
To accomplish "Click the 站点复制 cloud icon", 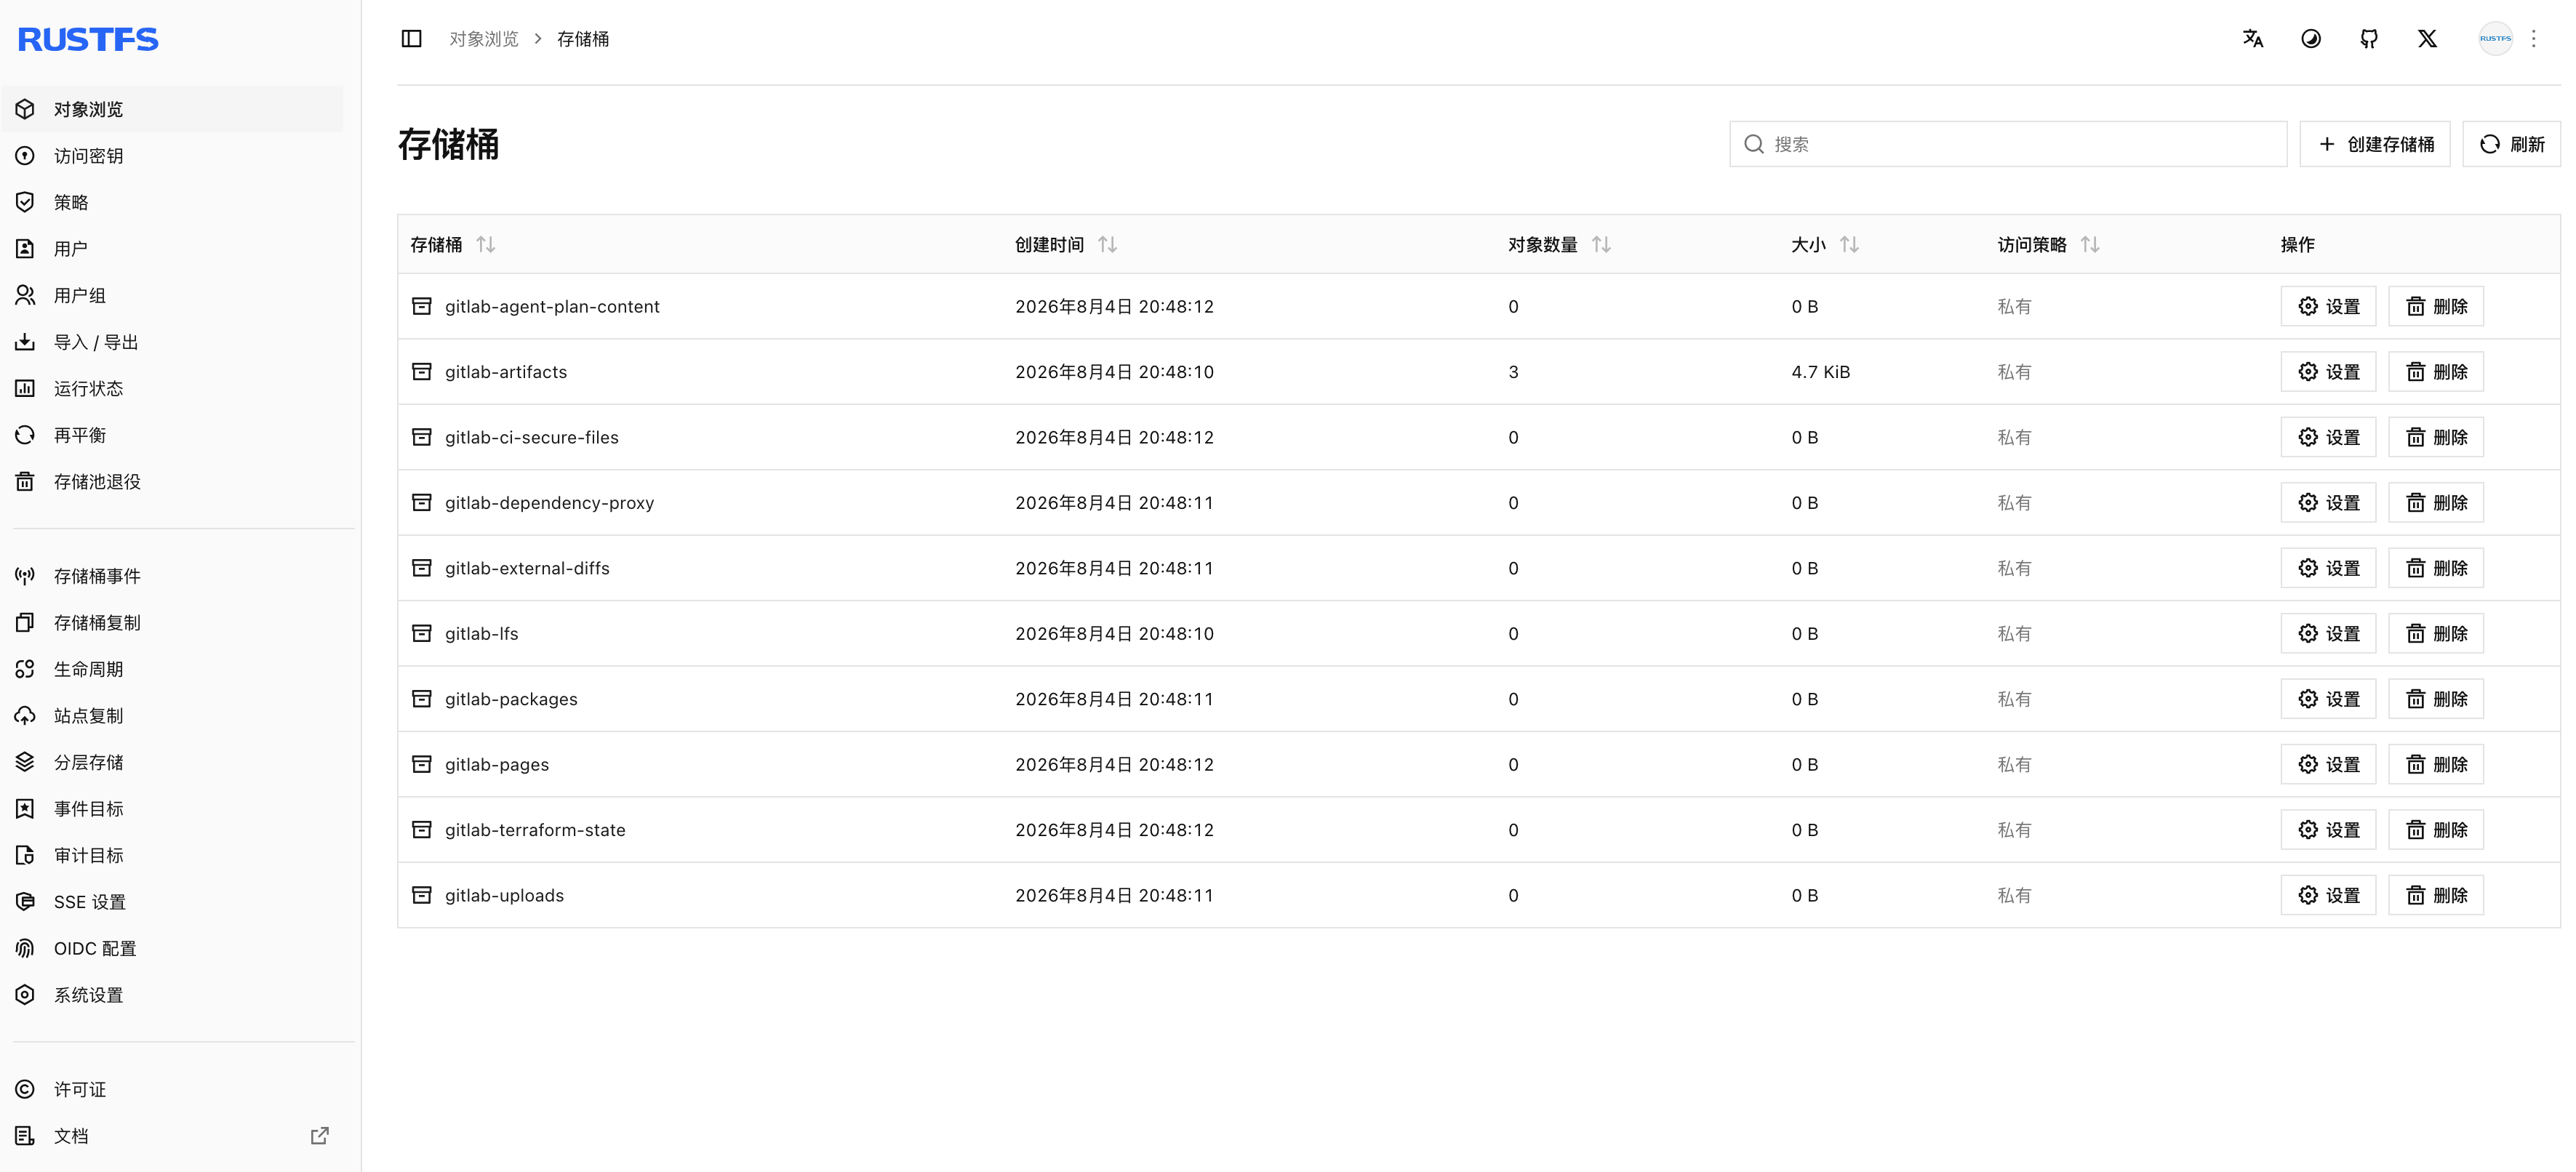I will tap(25, 715).
